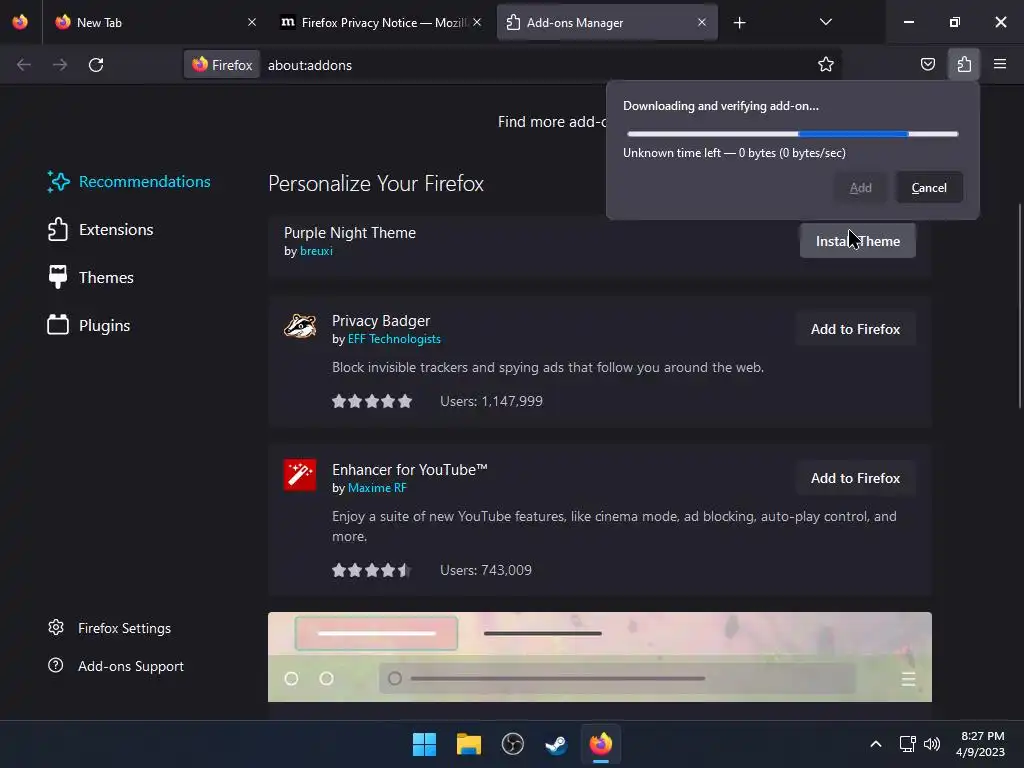Open a new tab with plus button
This screenshot has width=1024, height=768.
pyautogui.click(x=739, y=23)
